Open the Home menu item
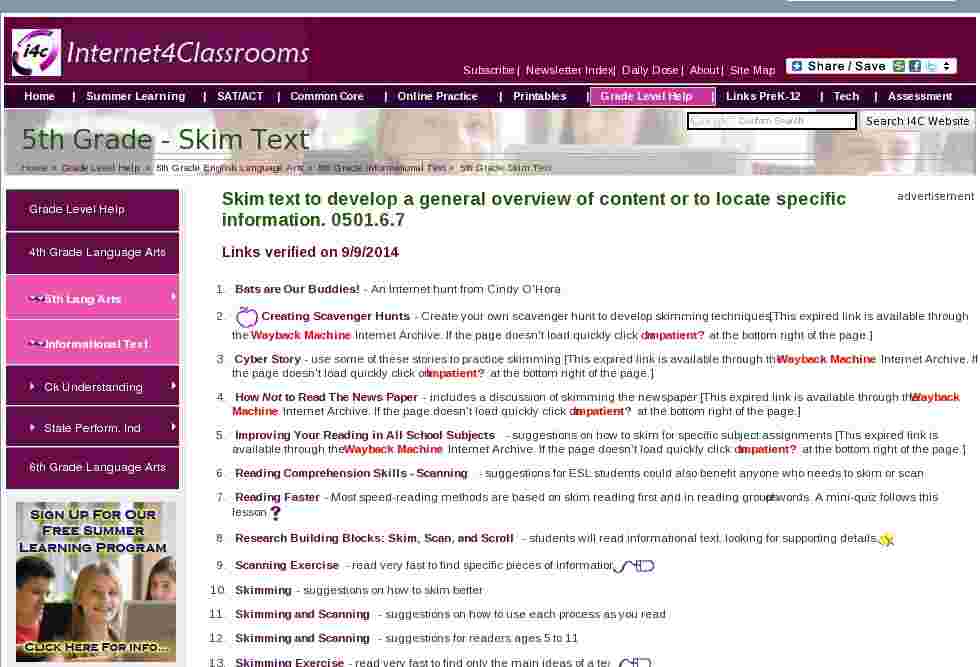Screen dimensions: 980x667 pyautogui.click(x=39, y=96)
